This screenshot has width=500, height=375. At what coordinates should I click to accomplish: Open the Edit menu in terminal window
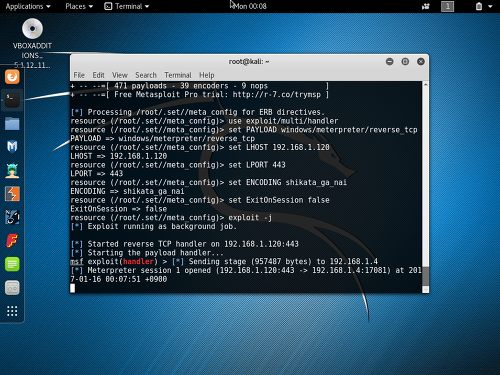[x=98, y=75]
